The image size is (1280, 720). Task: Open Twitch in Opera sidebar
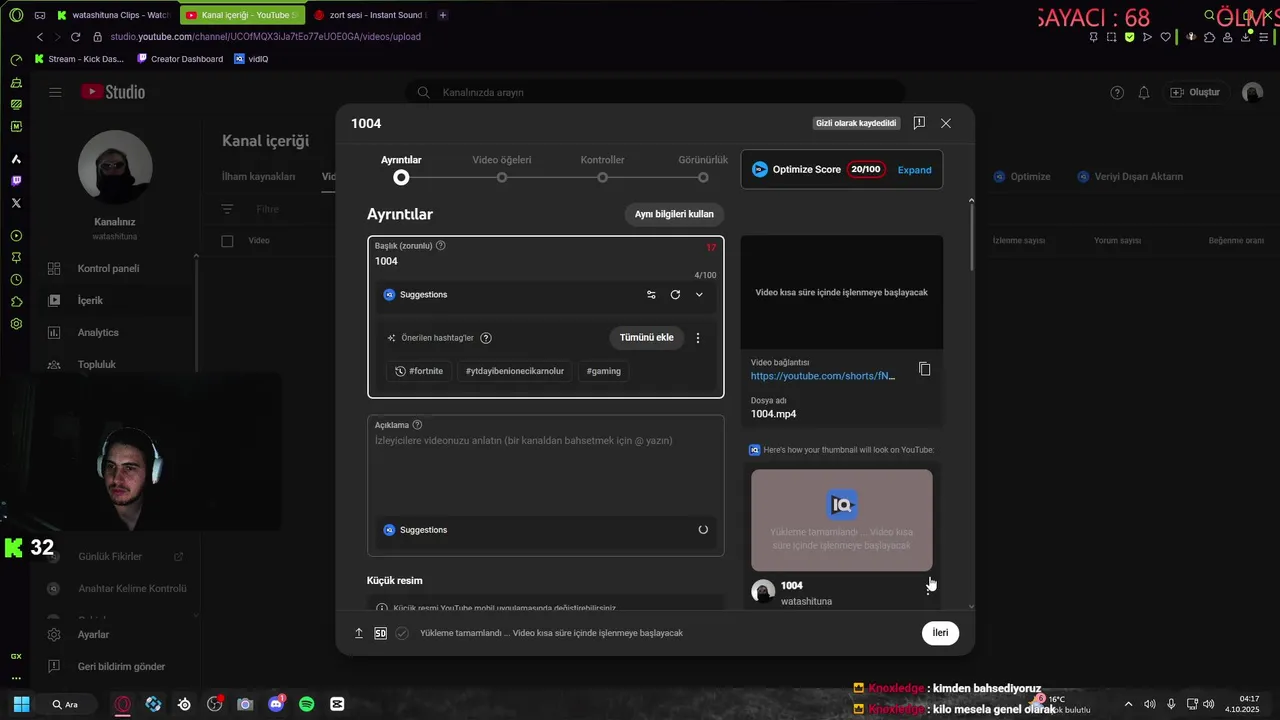point(16,181)
